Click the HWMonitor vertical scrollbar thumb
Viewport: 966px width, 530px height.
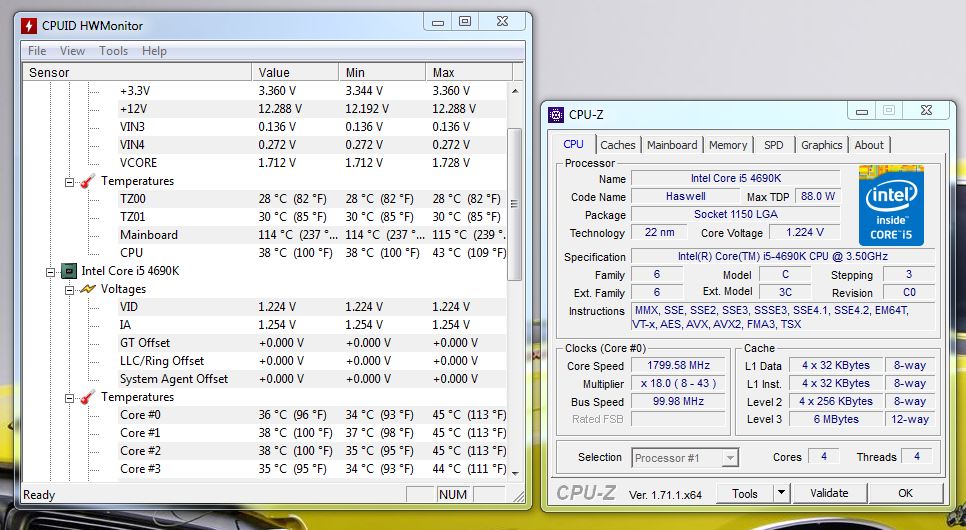point(514,204)
